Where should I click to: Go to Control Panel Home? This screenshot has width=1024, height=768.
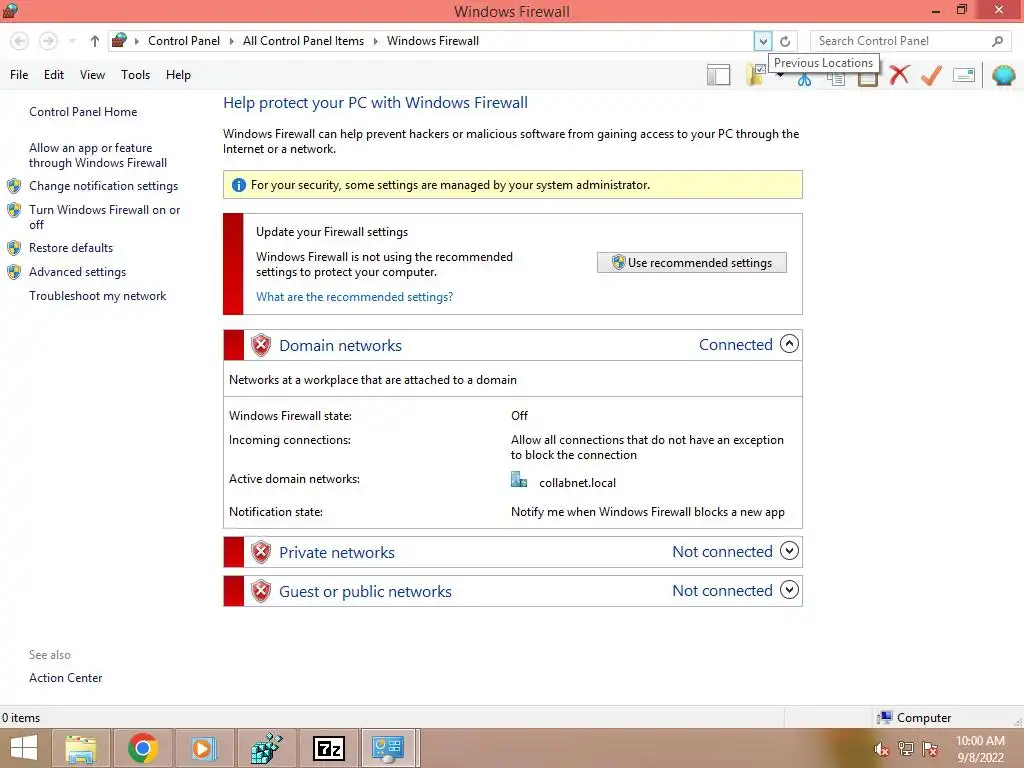coord(83,112)
